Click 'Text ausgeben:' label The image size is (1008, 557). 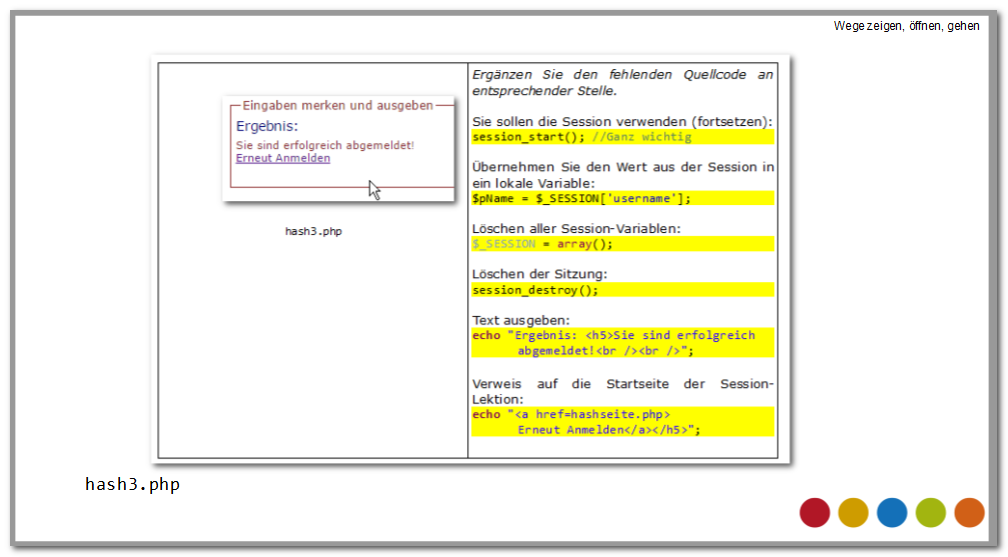(x=521, y=320)
